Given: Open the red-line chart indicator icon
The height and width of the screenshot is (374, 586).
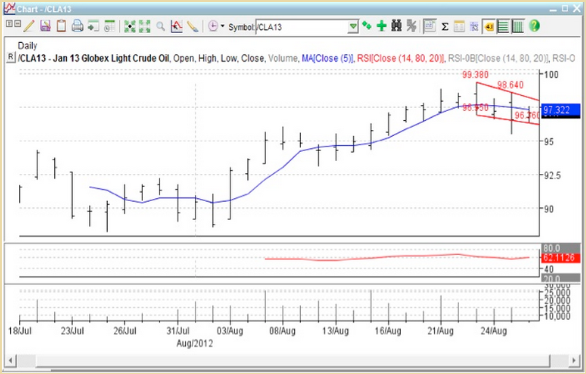Looking at the screenshot, I should click(x=176, y=26).
